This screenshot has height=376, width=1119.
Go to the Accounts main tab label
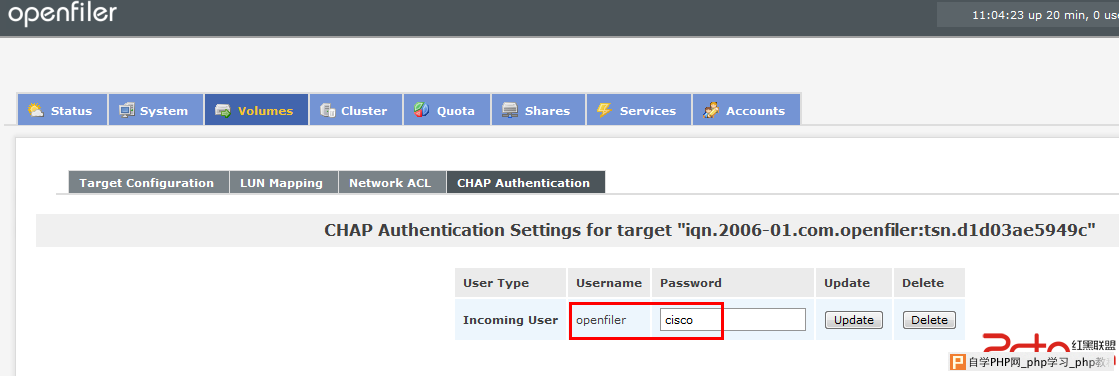[x=755, y=111]
